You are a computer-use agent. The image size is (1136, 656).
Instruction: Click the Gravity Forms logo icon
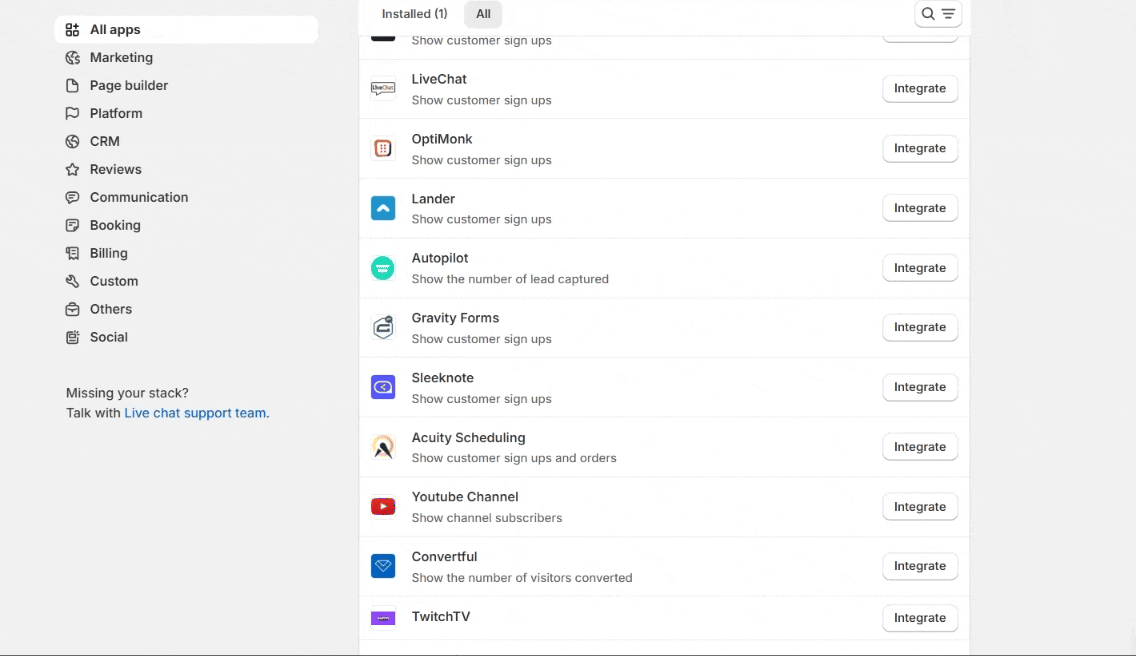(x=383, y=327)
